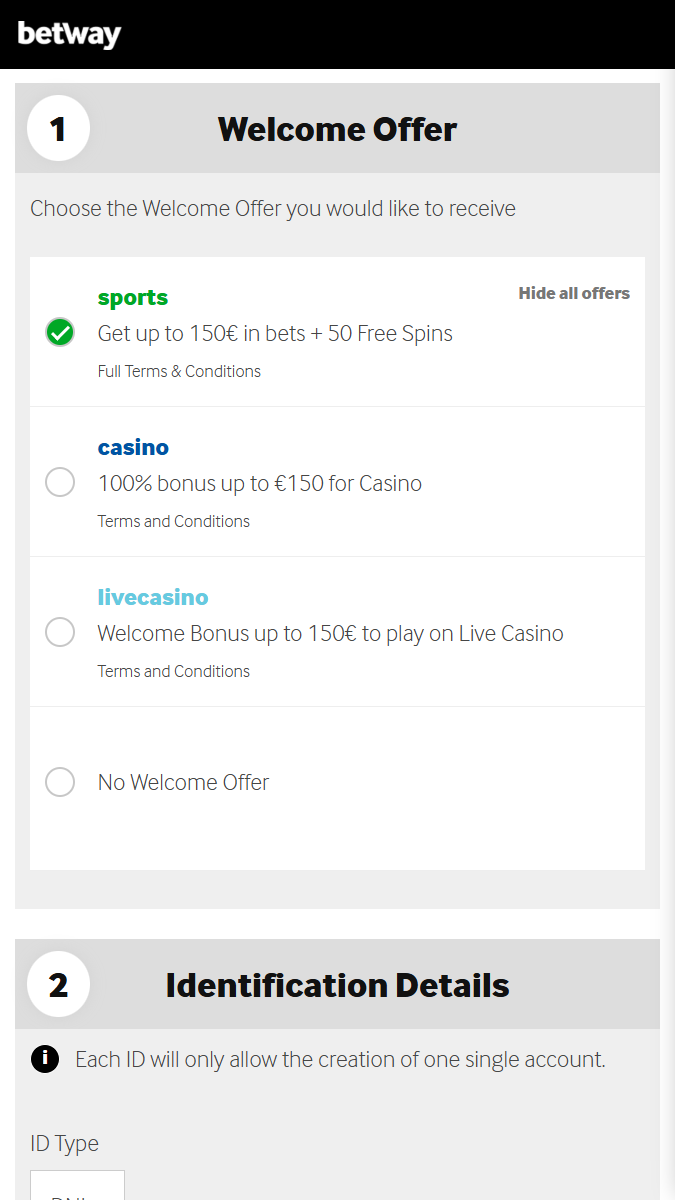Click the blue casino offer title
The height and width of the screenshot is (1200, 675).
(x=133, y=447)
